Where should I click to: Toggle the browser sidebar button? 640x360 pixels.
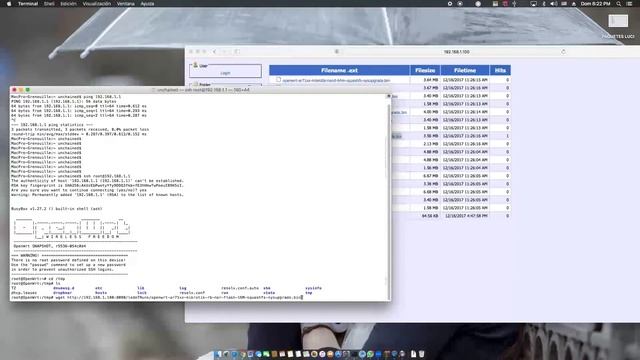(237, 52)
